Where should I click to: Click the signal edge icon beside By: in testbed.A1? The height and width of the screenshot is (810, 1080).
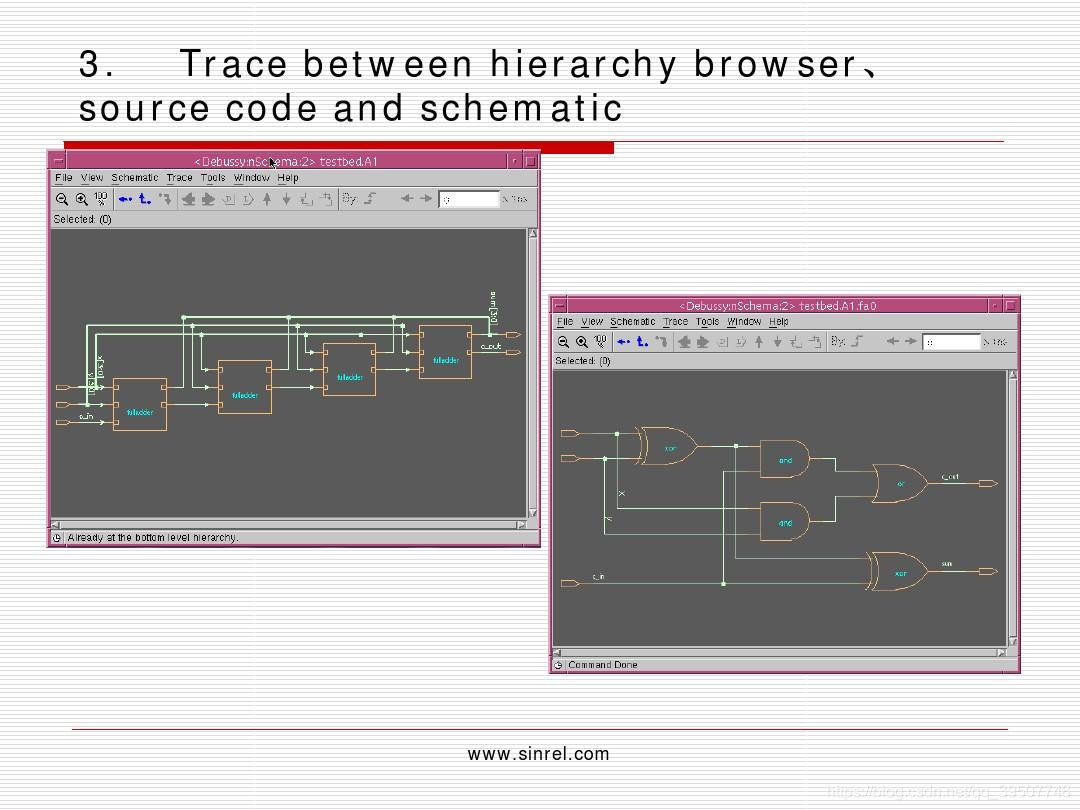point(370,198)
